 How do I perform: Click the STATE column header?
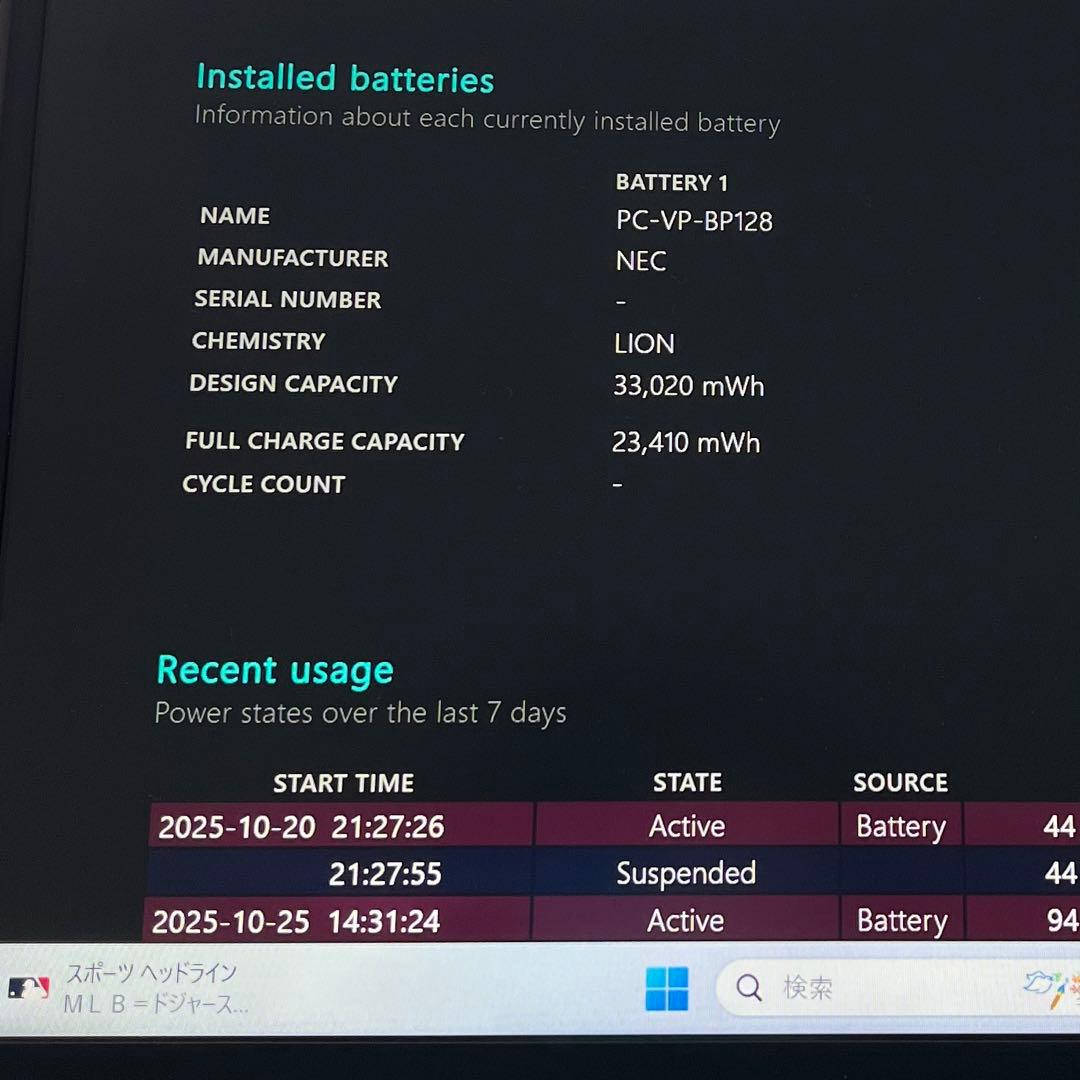click(x=687, y=782)
